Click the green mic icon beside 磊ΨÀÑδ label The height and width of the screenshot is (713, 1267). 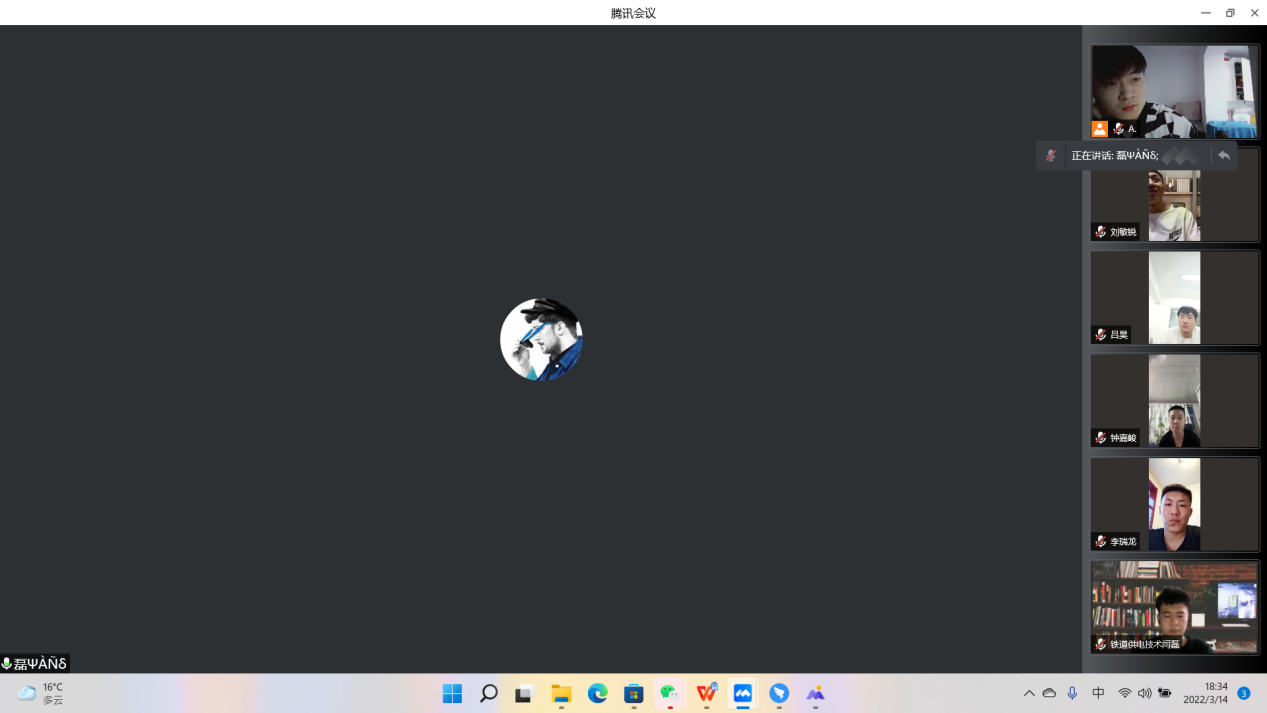7,663
